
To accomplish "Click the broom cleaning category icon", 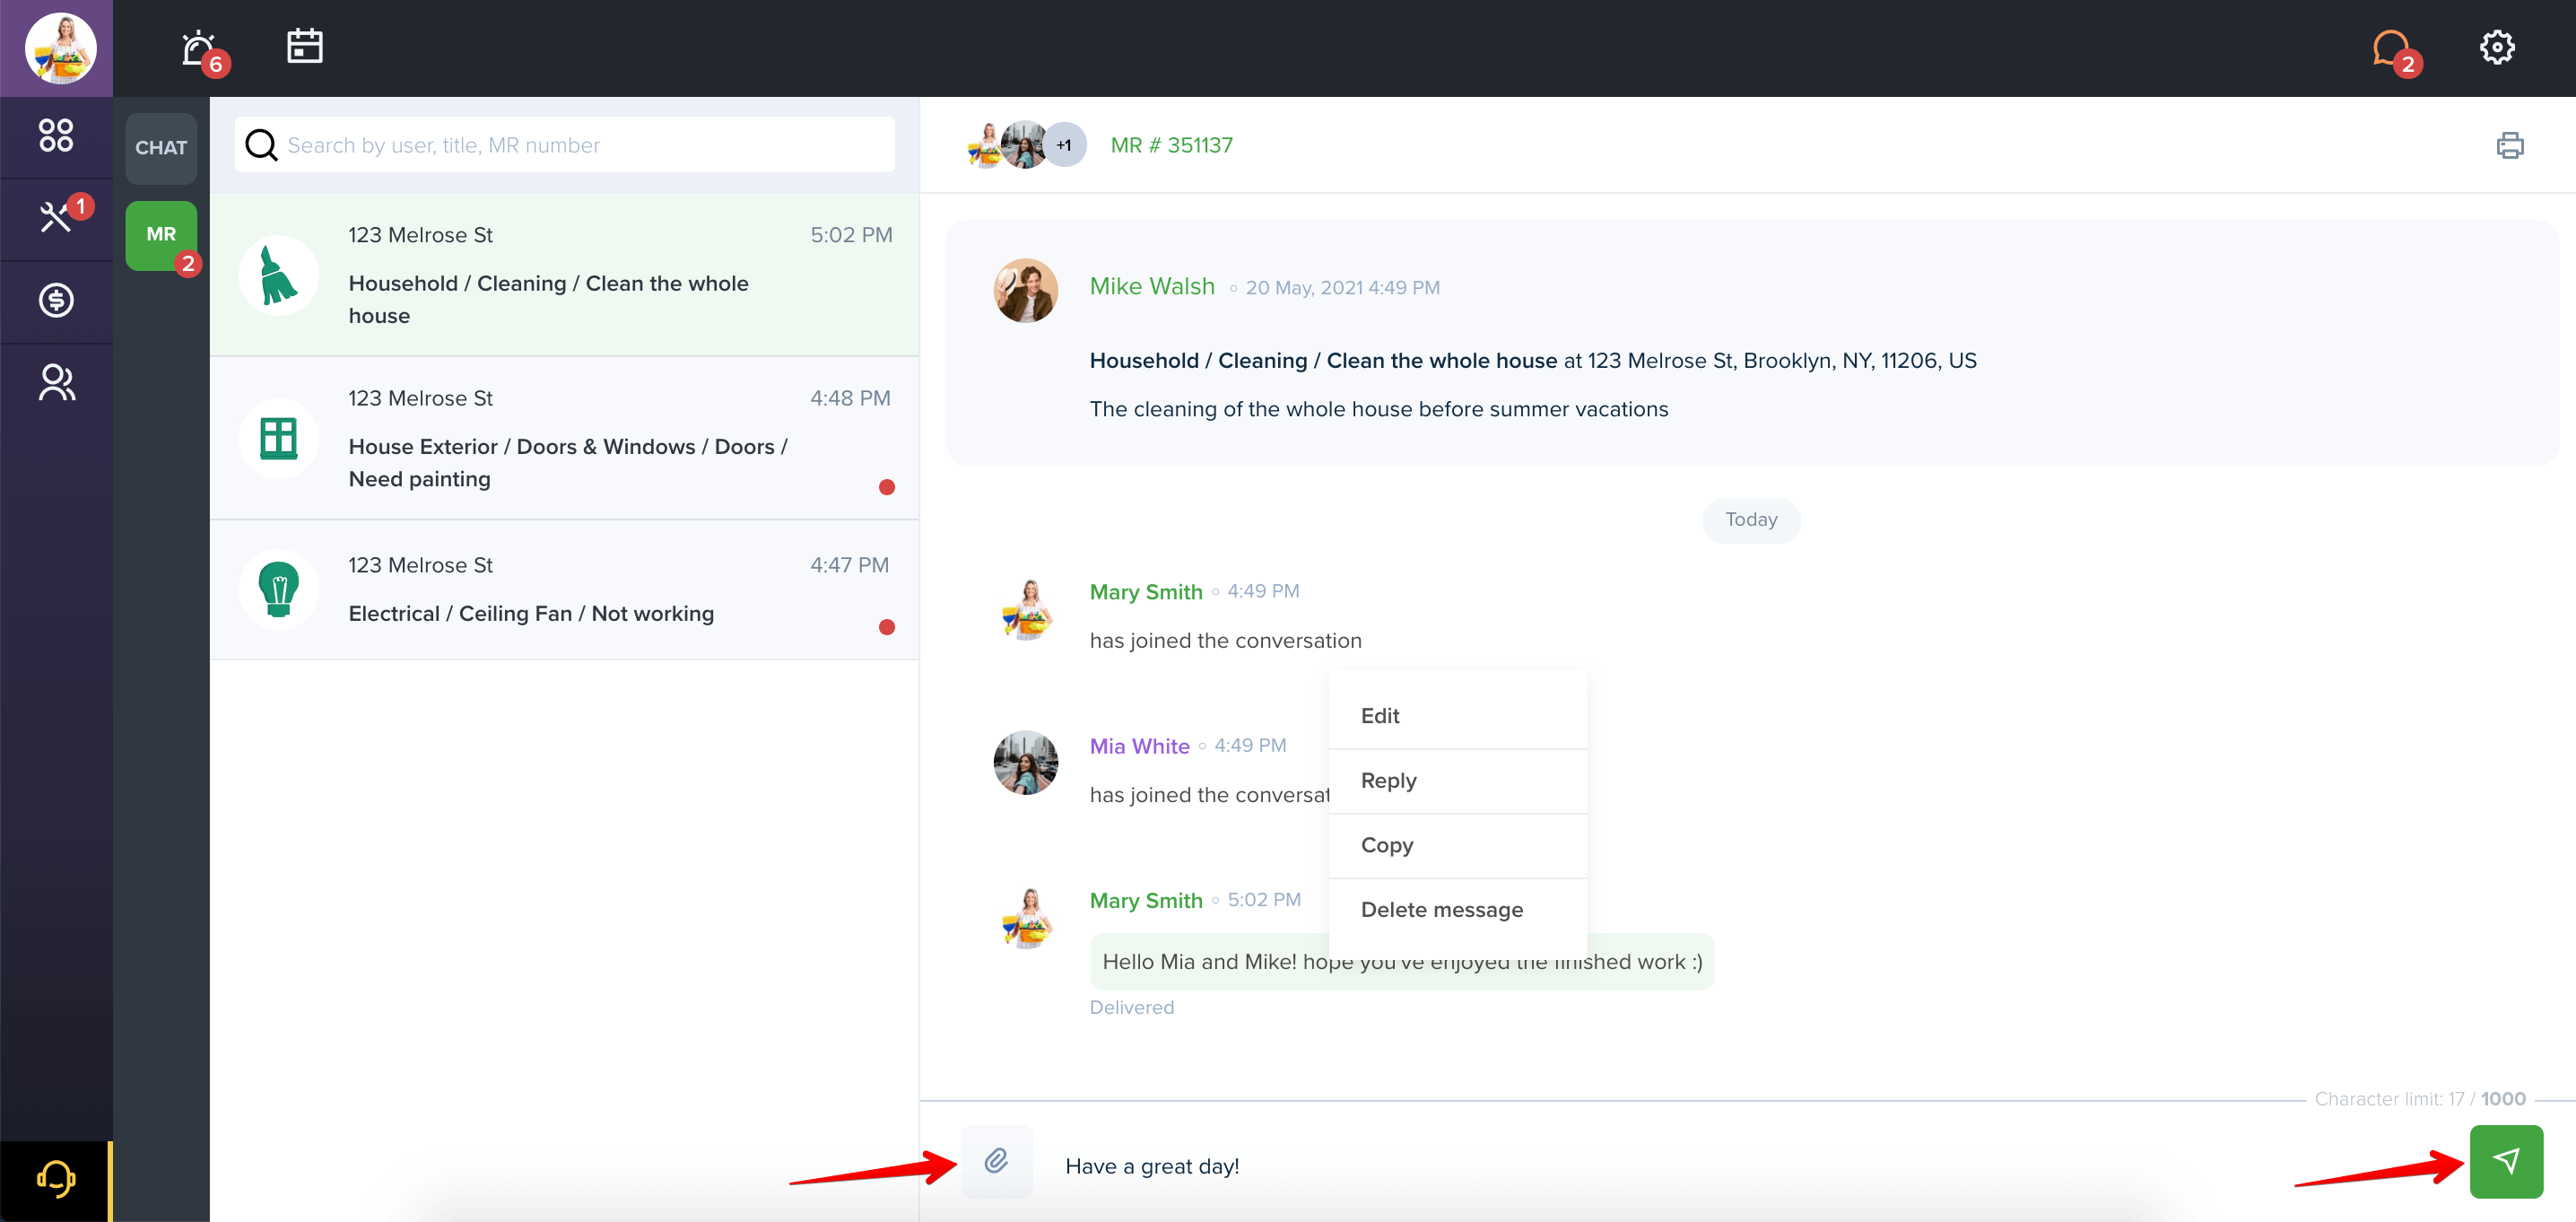I will 279,275.
